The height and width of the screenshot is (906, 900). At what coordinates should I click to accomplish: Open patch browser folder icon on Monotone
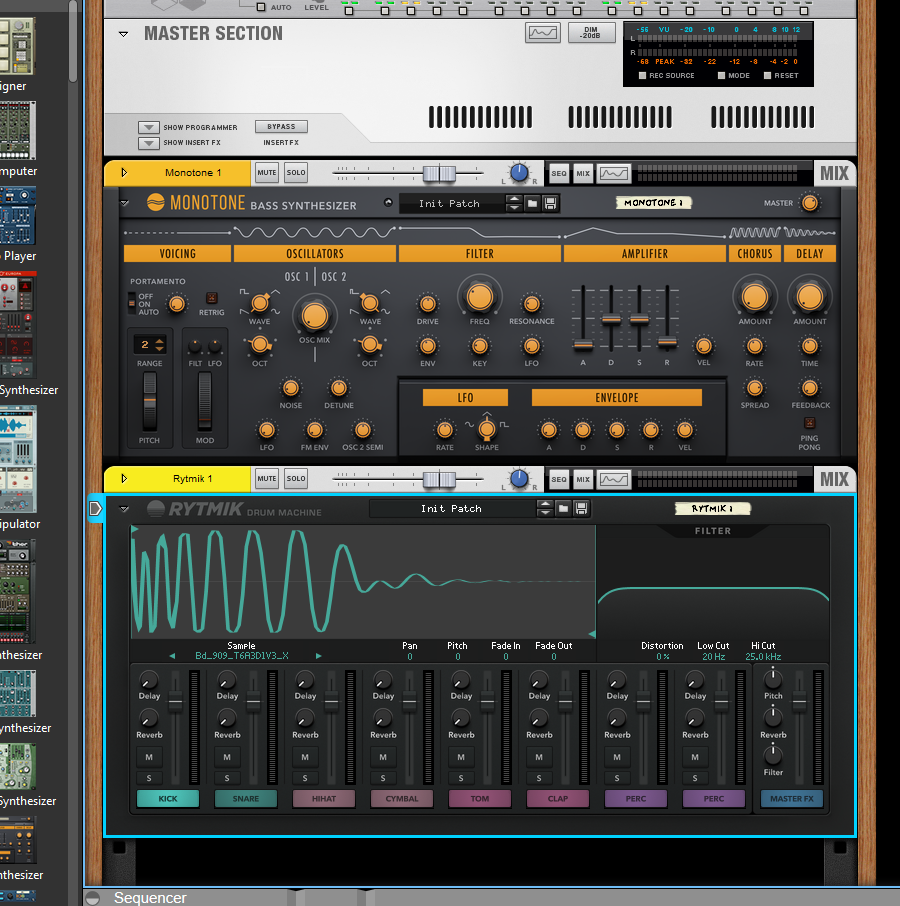(x=532, y=203)
